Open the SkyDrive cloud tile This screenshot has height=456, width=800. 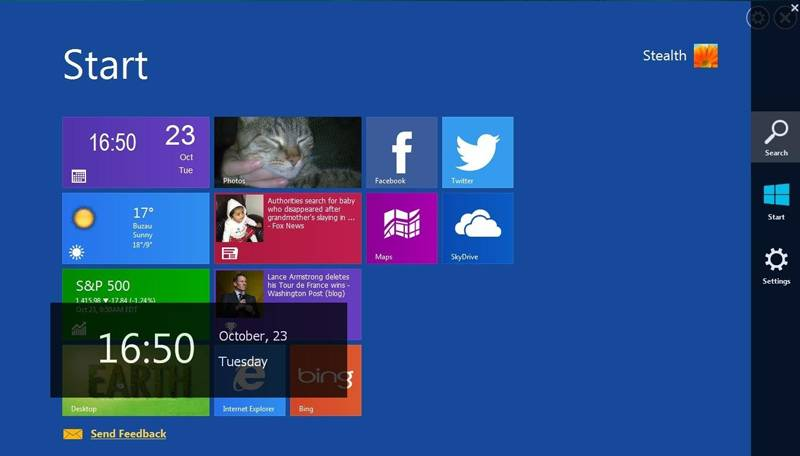click(478, 228)
